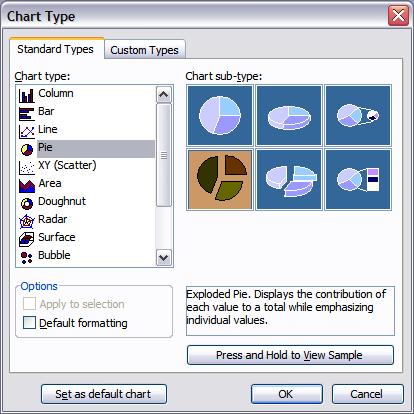Screen dimensions: 414x414
Task: Pick the Line chart type icon
Action: [27, 131]
